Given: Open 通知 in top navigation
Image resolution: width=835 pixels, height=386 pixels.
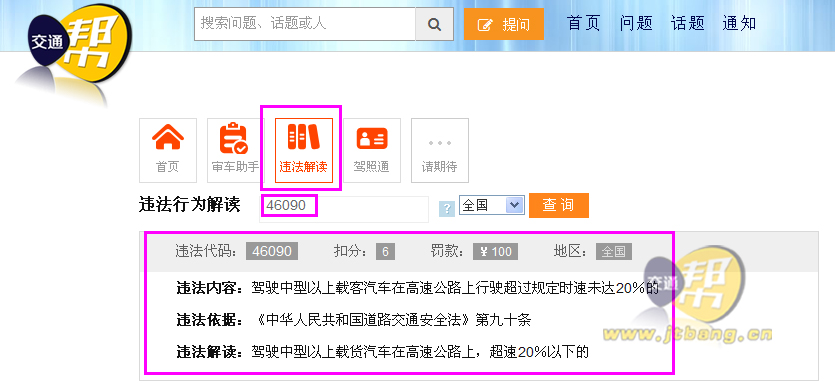Looking at the screenshot, I should pos(739,23).
